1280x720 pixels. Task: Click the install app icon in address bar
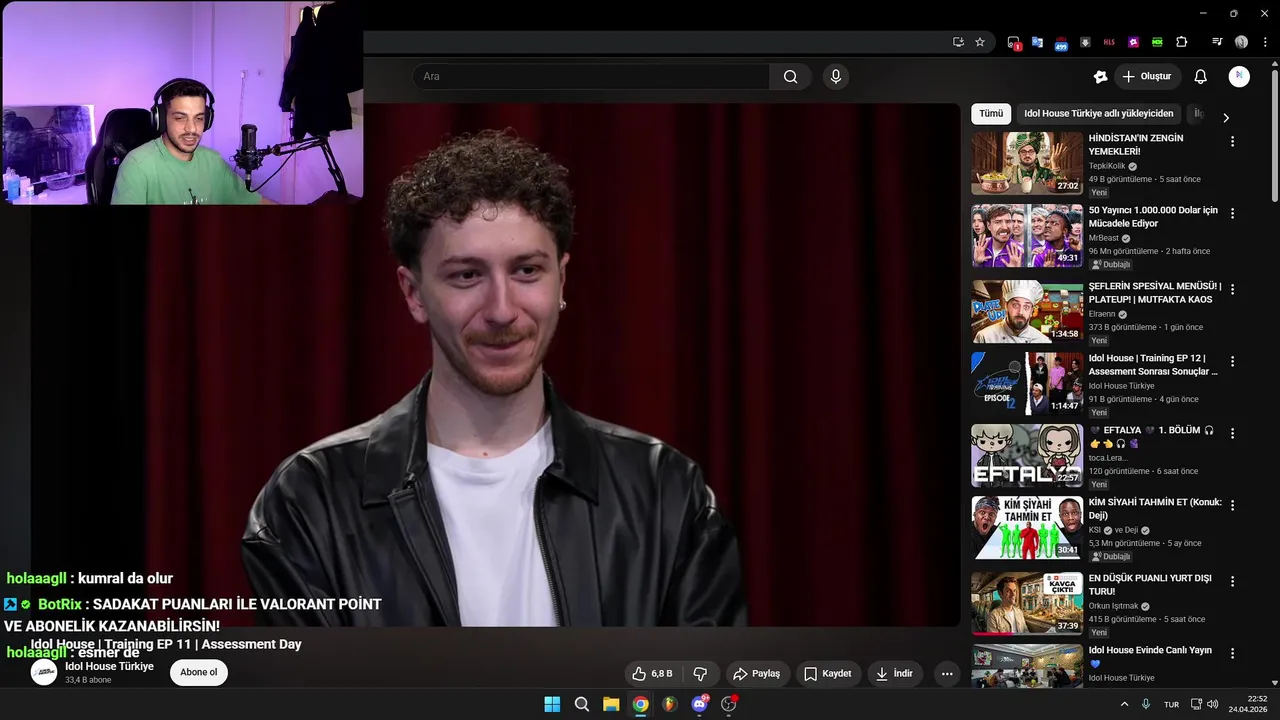(958, 42)
